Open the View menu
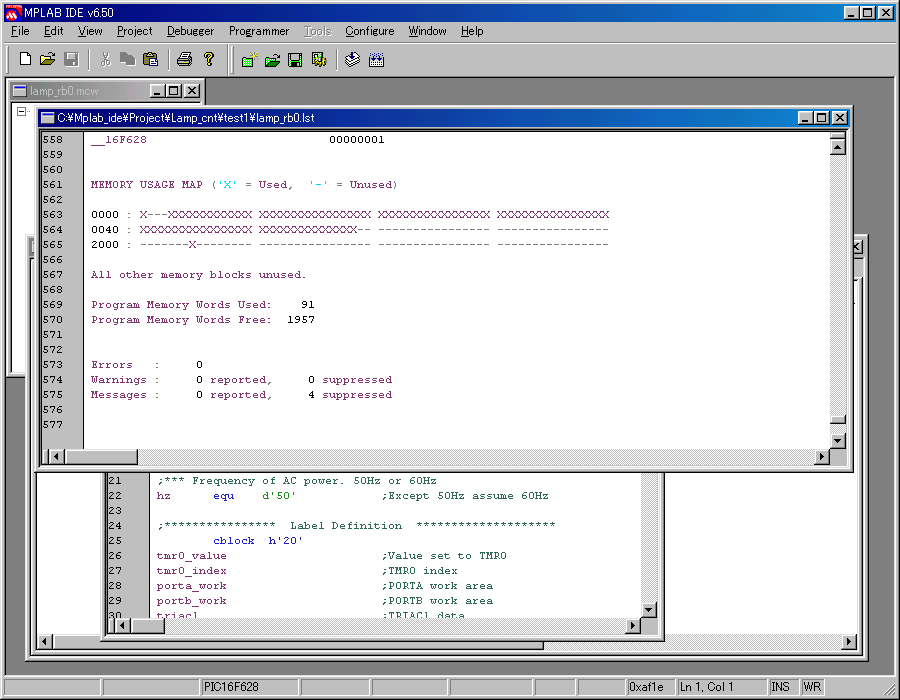Viewport: 900px width, 700px height. [90, 31]
